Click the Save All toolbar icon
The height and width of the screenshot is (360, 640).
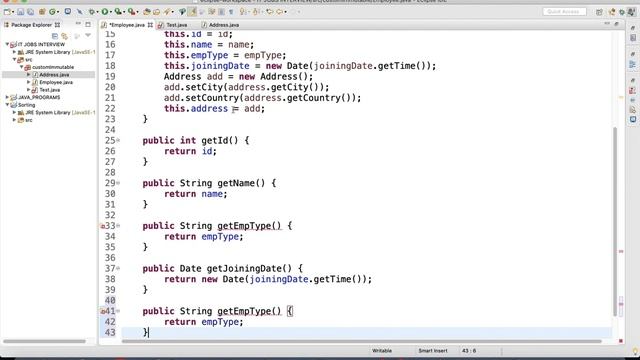pos(31,12)
